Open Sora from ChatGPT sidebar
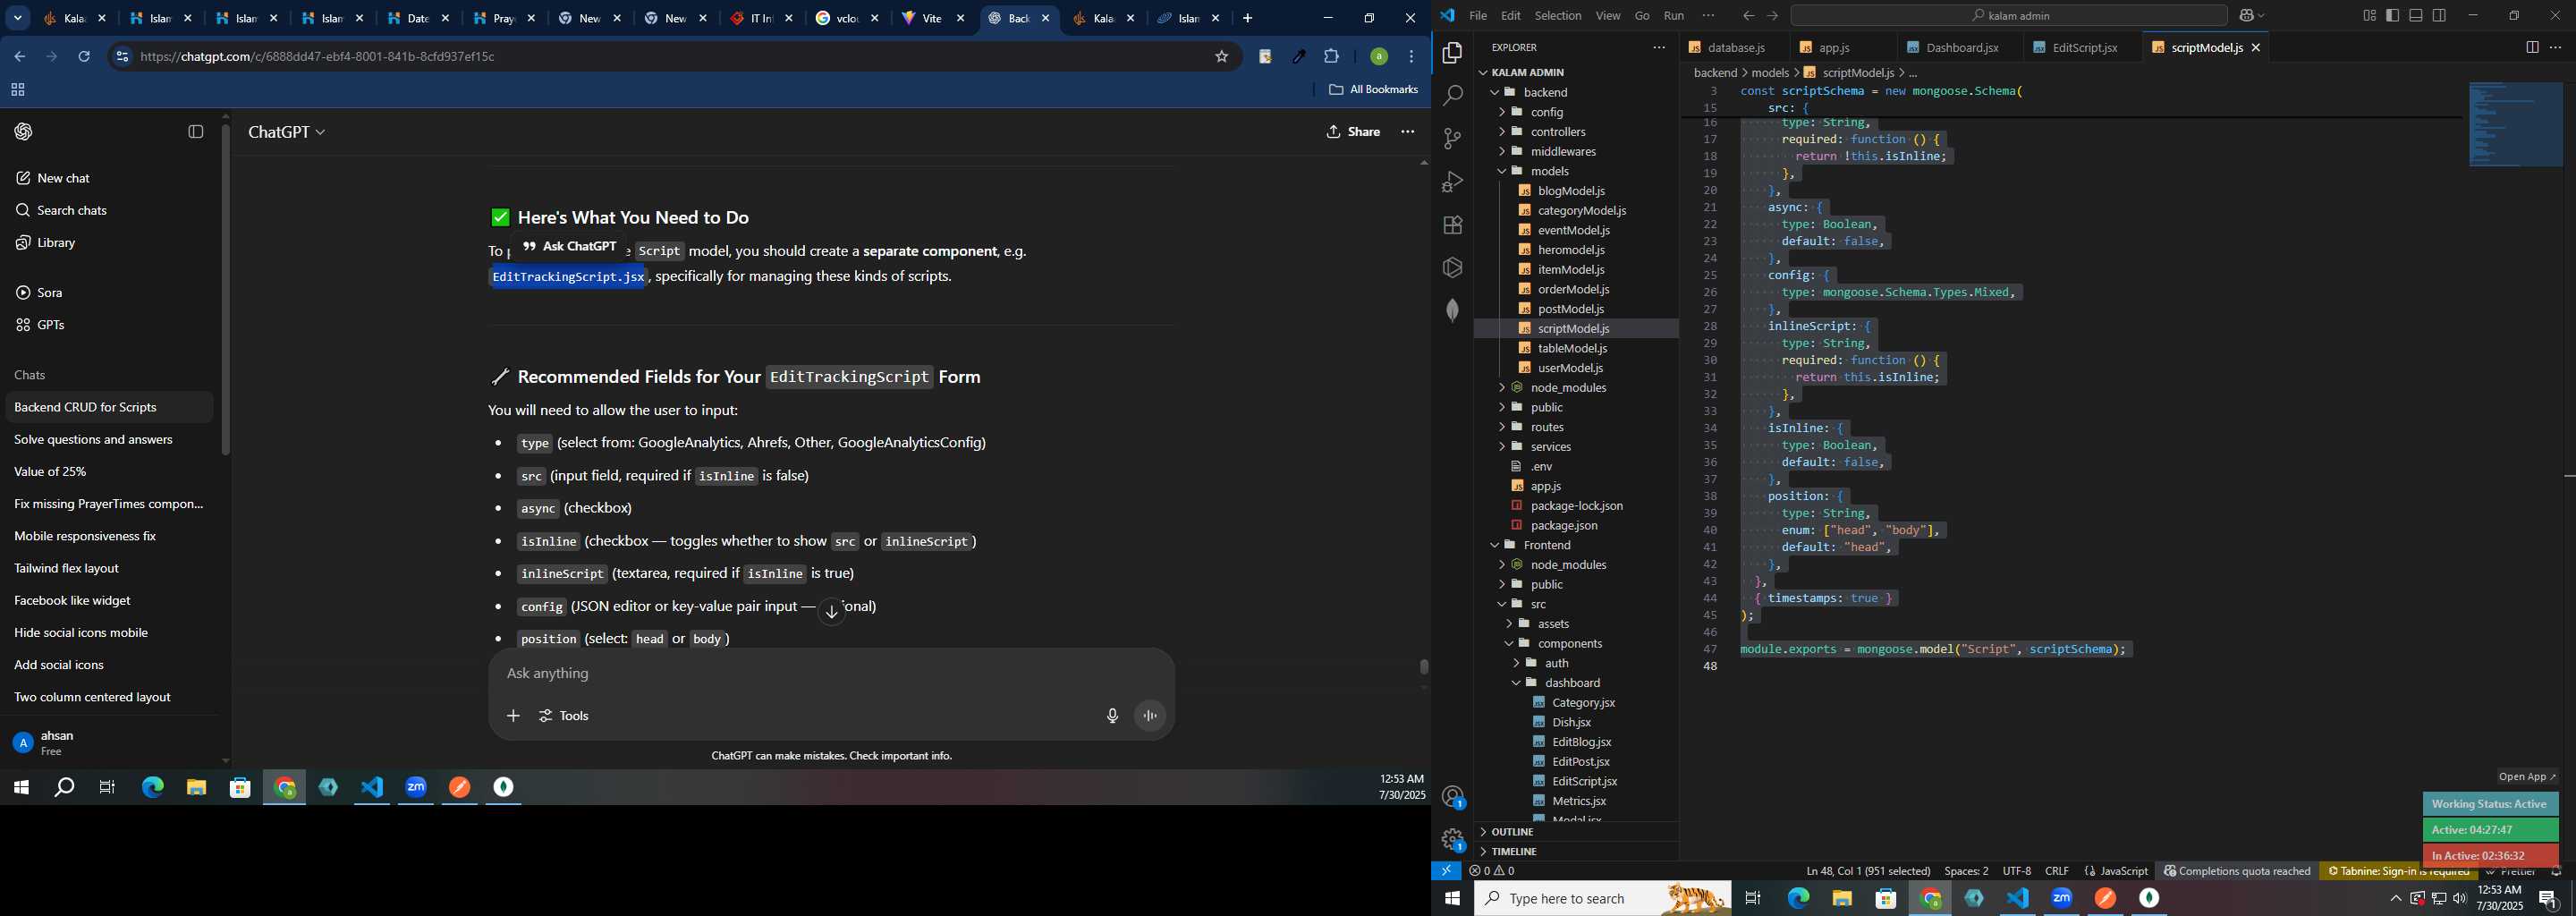Image resolution: width=2576 pixels, height=916 pixels. (39, 293)
